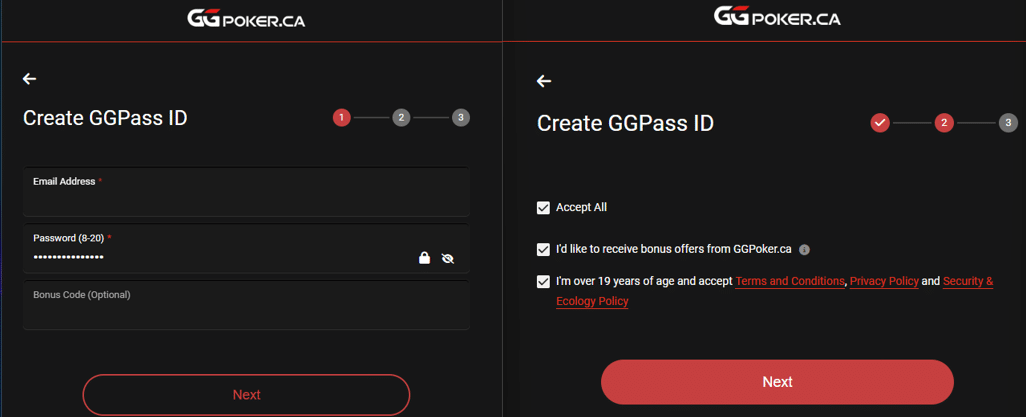Toggle the Accept All checkbox
This screenshot has width=1026, height=417.
[x=543, y=208]
